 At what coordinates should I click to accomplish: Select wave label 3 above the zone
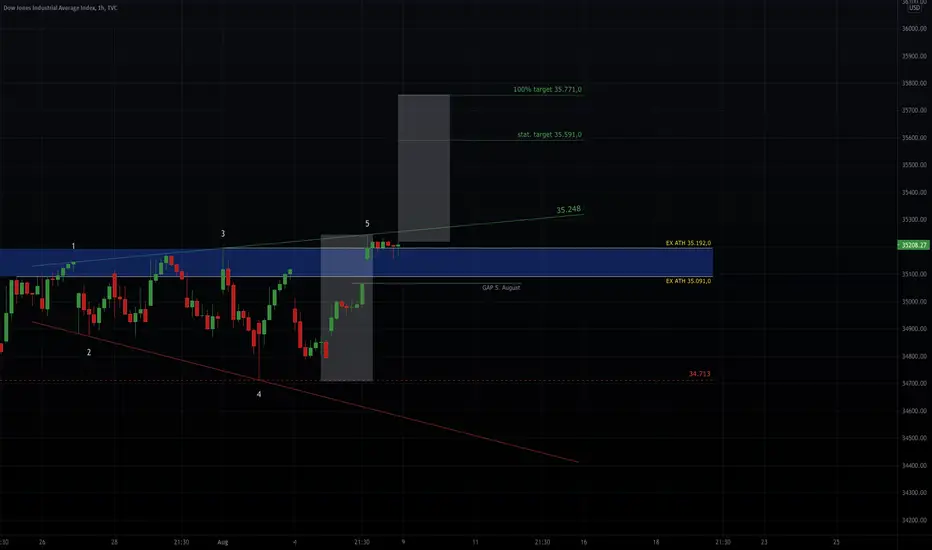click(223, 234)
